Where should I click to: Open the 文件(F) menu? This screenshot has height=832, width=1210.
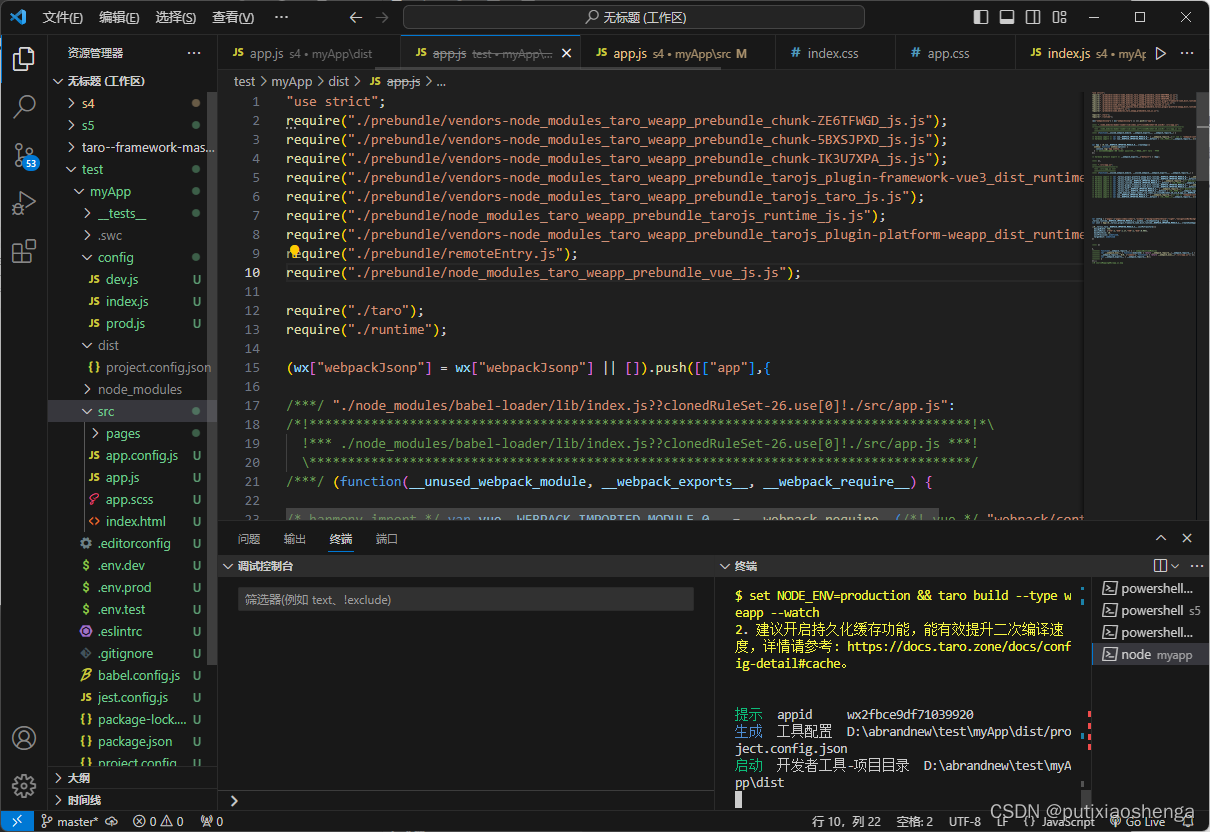(x=63, y=18)
